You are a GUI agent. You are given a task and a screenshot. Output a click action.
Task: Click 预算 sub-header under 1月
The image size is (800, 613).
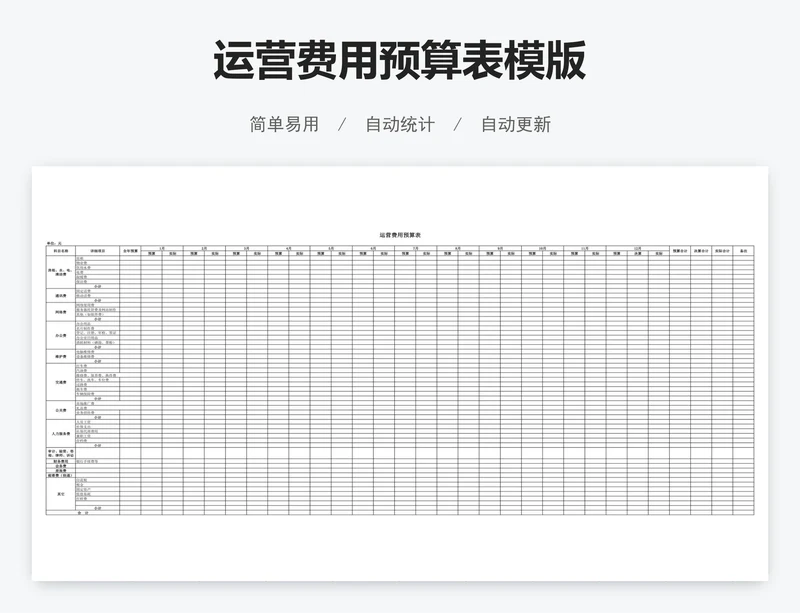[x=152, y=253]
